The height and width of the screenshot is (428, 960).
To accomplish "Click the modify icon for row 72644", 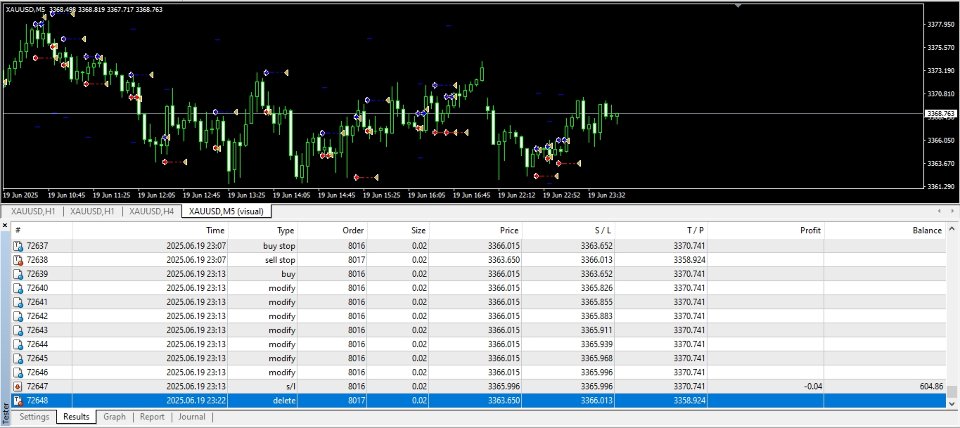I will click(18, 345).
